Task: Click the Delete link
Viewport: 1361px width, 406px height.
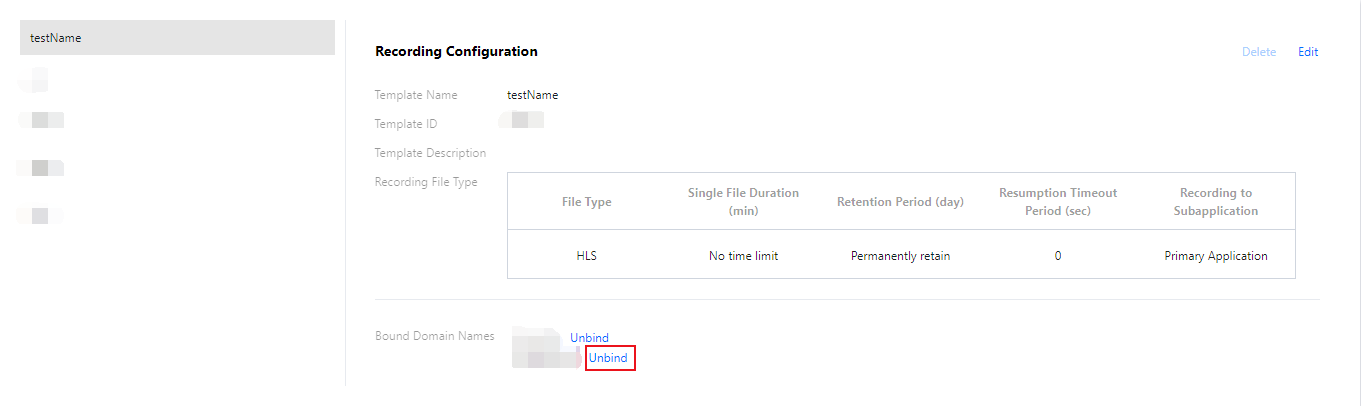Action: (1258, 52)
